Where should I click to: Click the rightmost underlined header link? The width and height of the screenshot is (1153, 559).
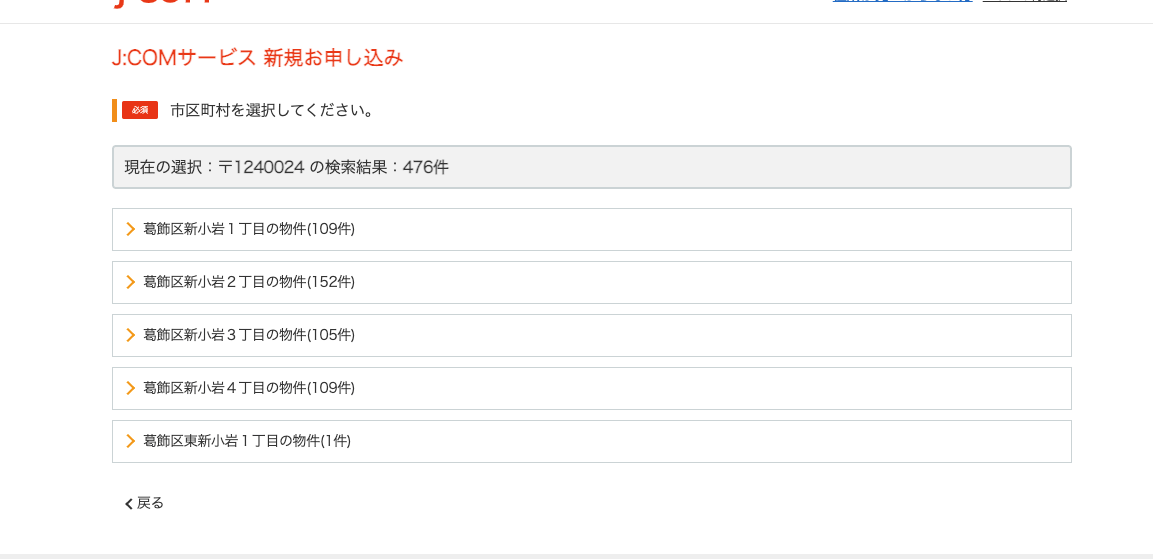[x=1024, y=2]
